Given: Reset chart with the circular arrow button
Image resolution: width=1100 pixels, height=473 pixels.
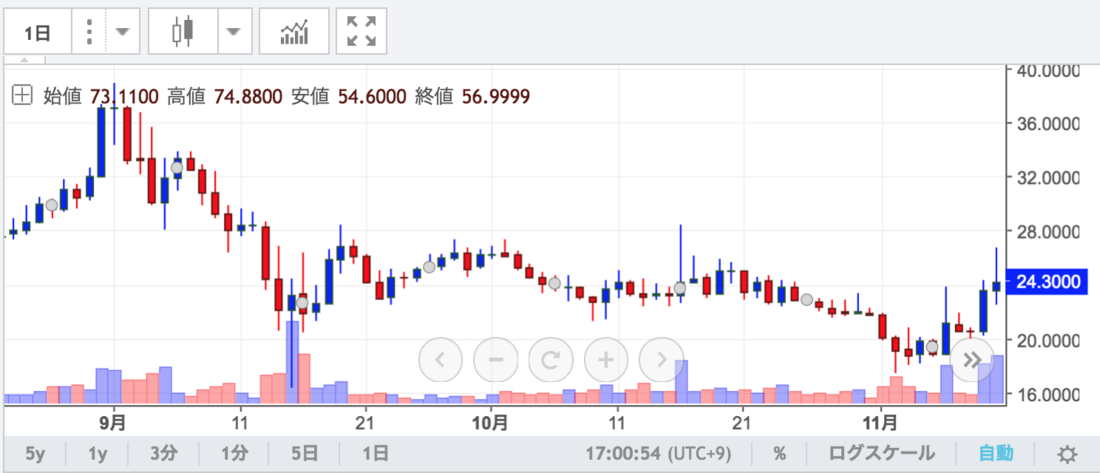Looking at the screenshot, I should (551, 360).
